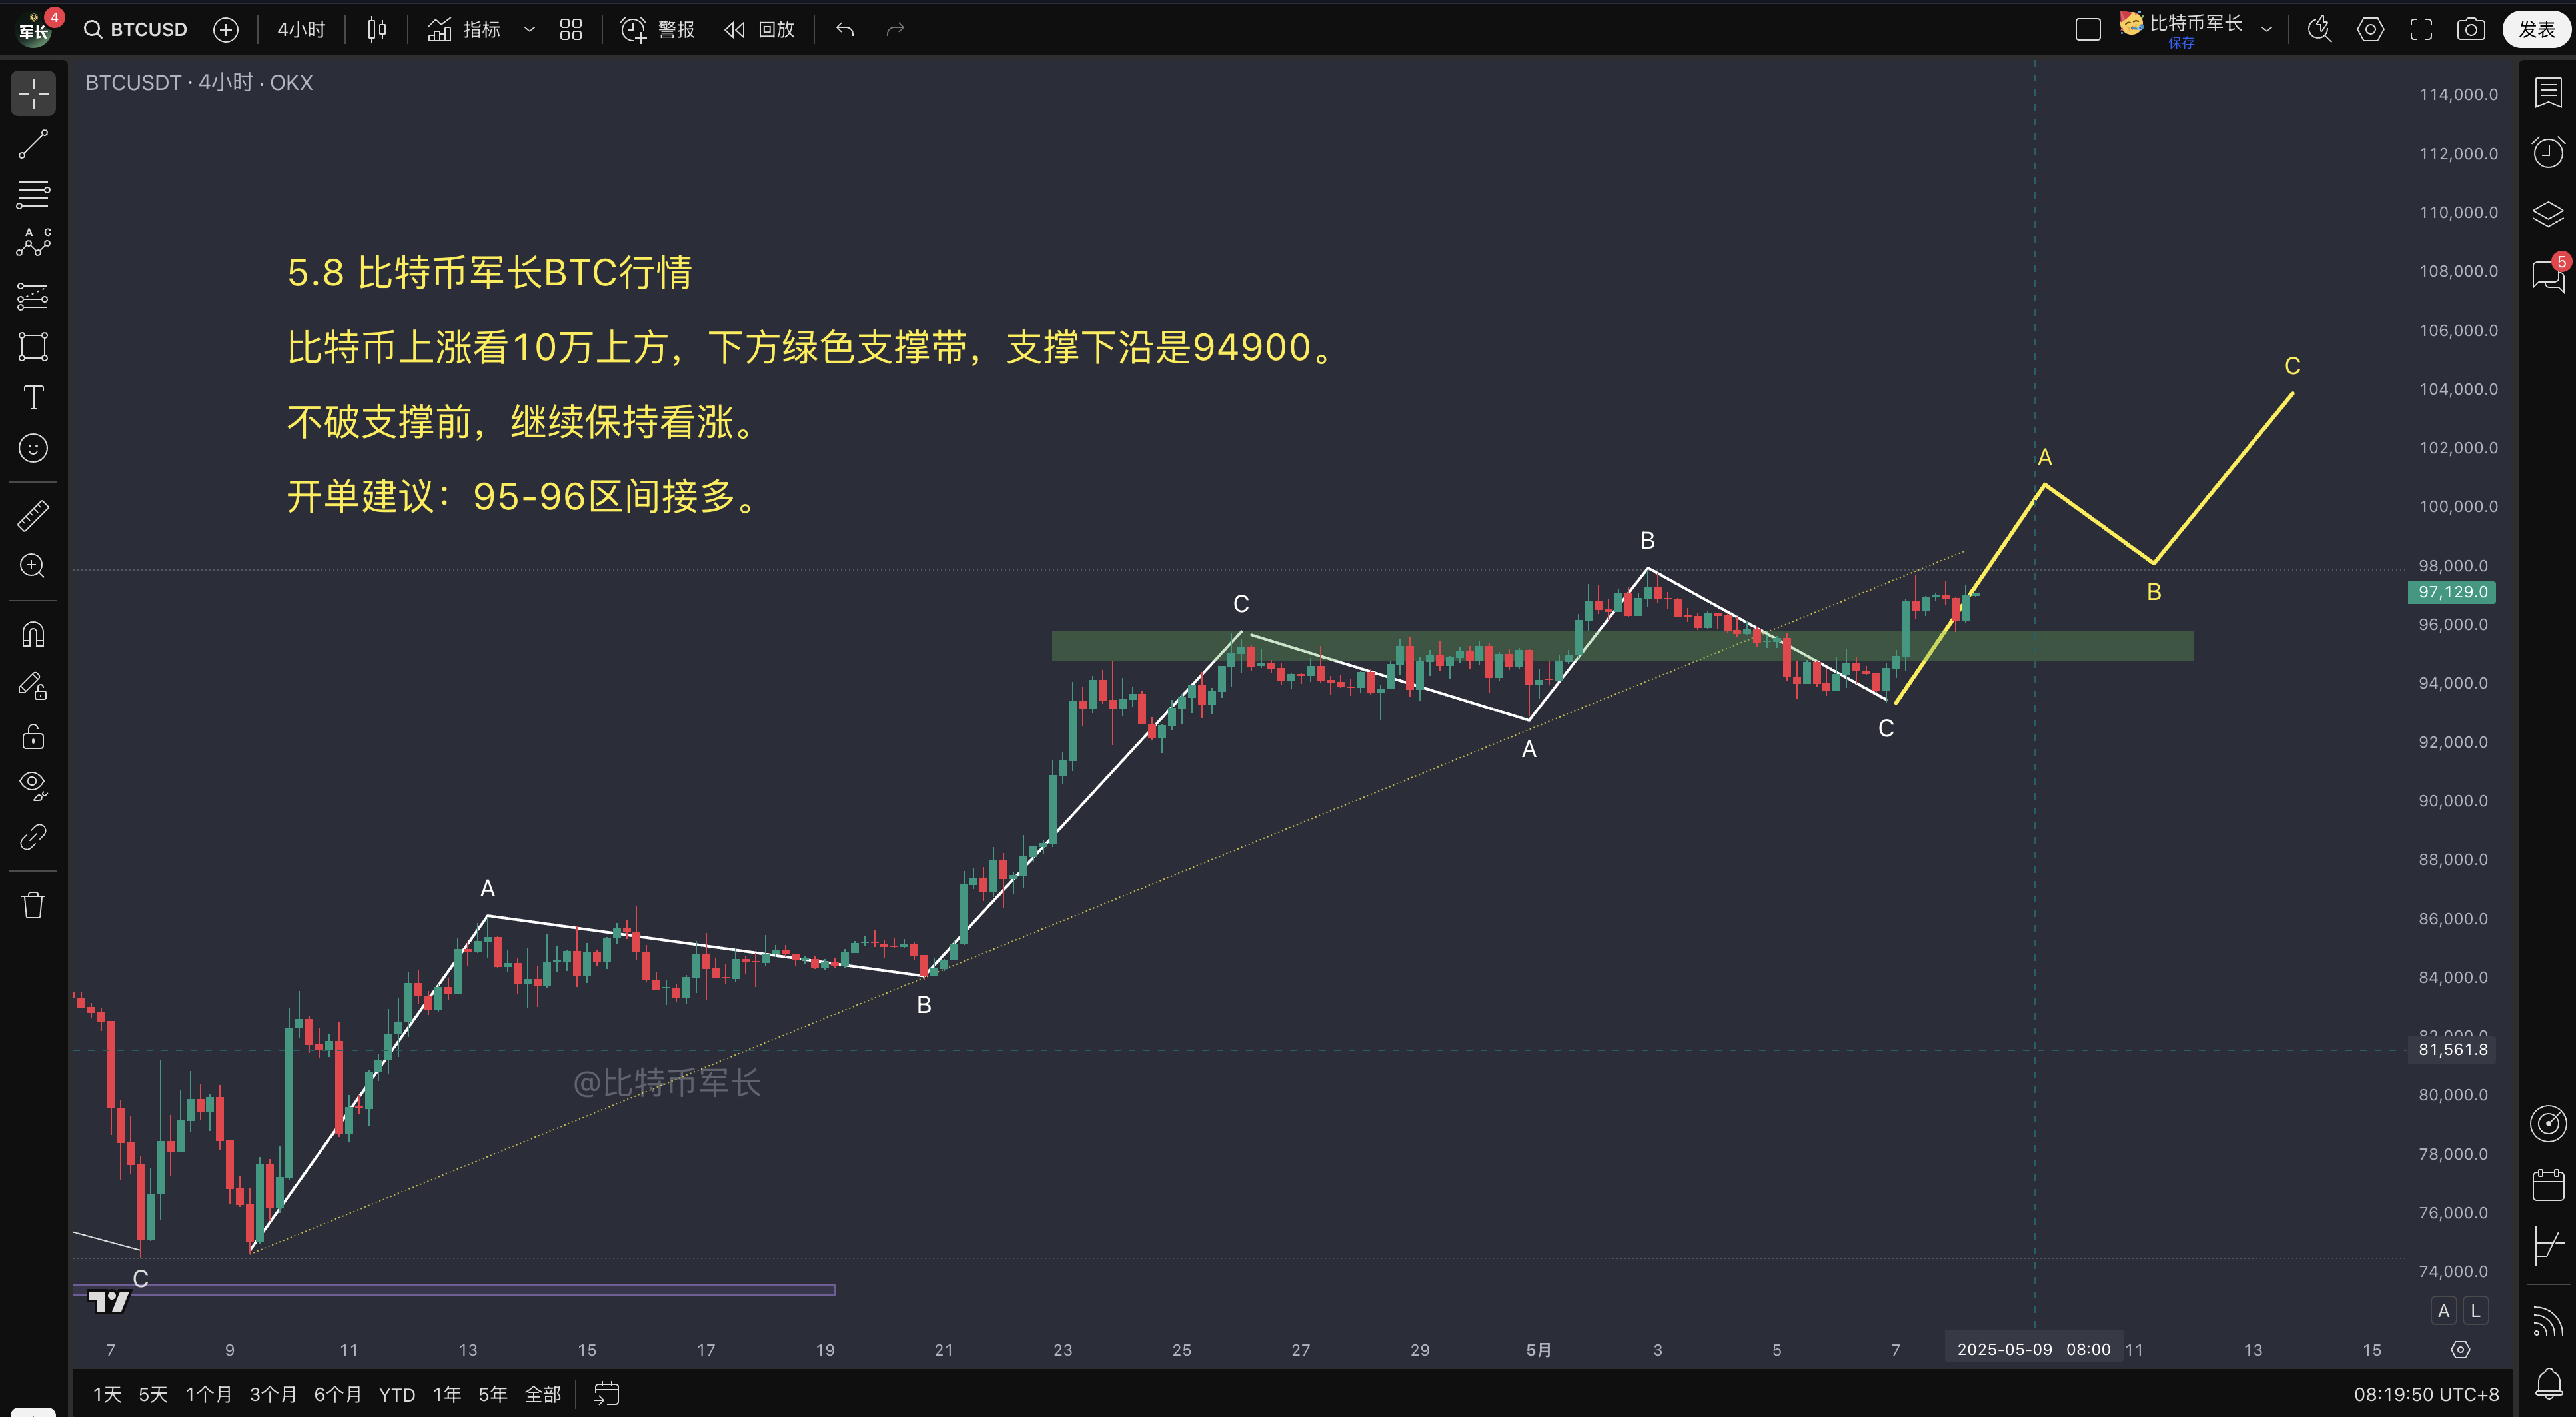
Task: Click the link drawings chain icon
Action: tap(33, 837)
